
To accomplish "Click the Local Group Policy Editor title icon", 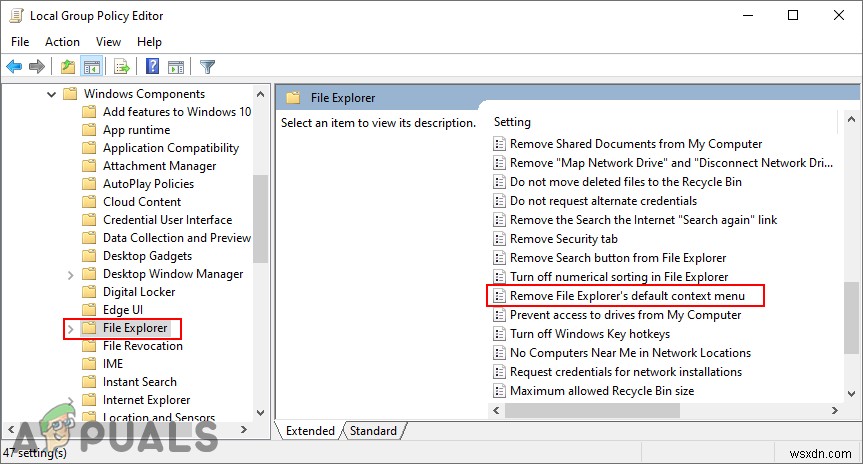I will 16,15.
